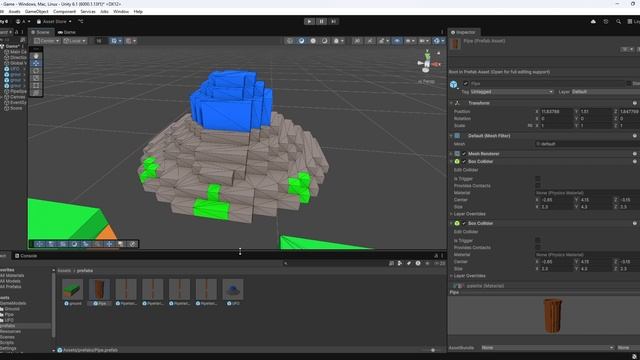Open the Local handle rotation dropdown
640x360 pixels.
point(75,41)
